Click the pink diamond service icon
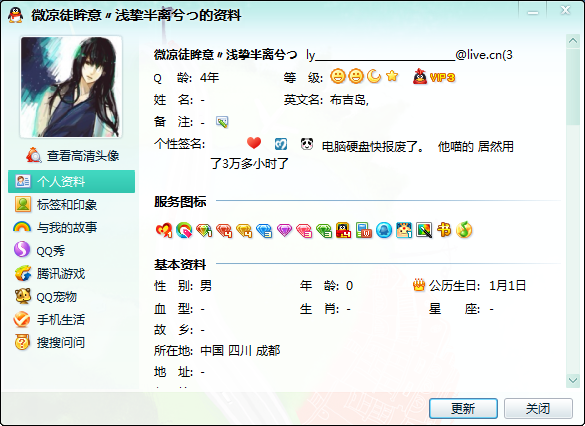This screenshot has height=426, width=585. coord(304,230)
